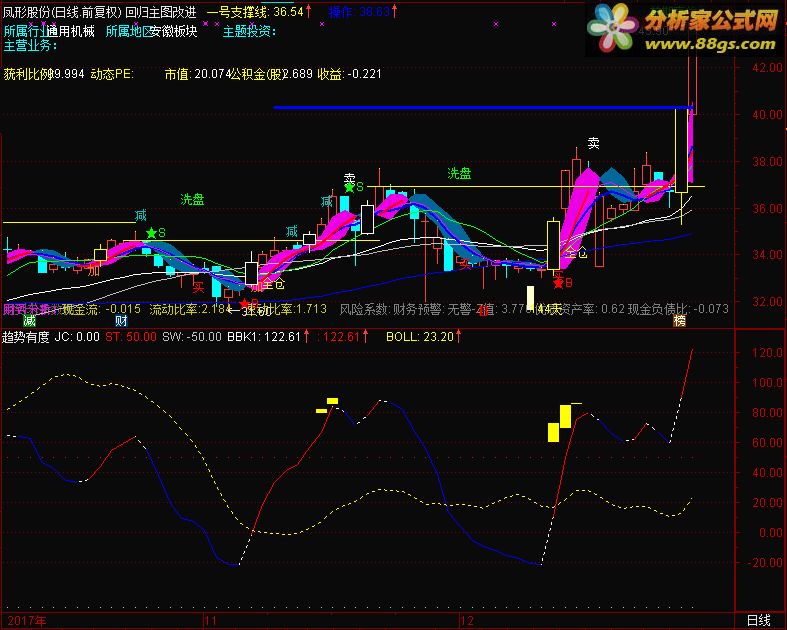Select month 11 marker on time axis
The height and width of the screenshot is (630, 787).
point(210,621)
